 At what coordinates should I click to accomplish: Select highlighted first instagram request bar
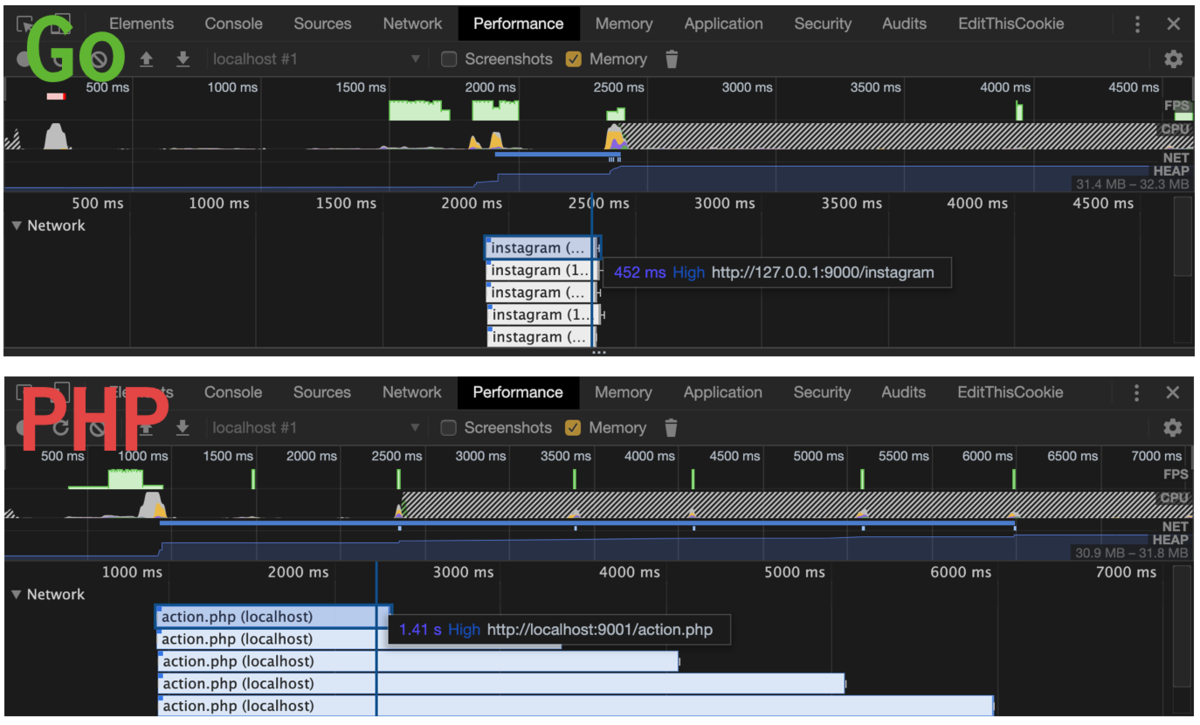pos(543,248)
